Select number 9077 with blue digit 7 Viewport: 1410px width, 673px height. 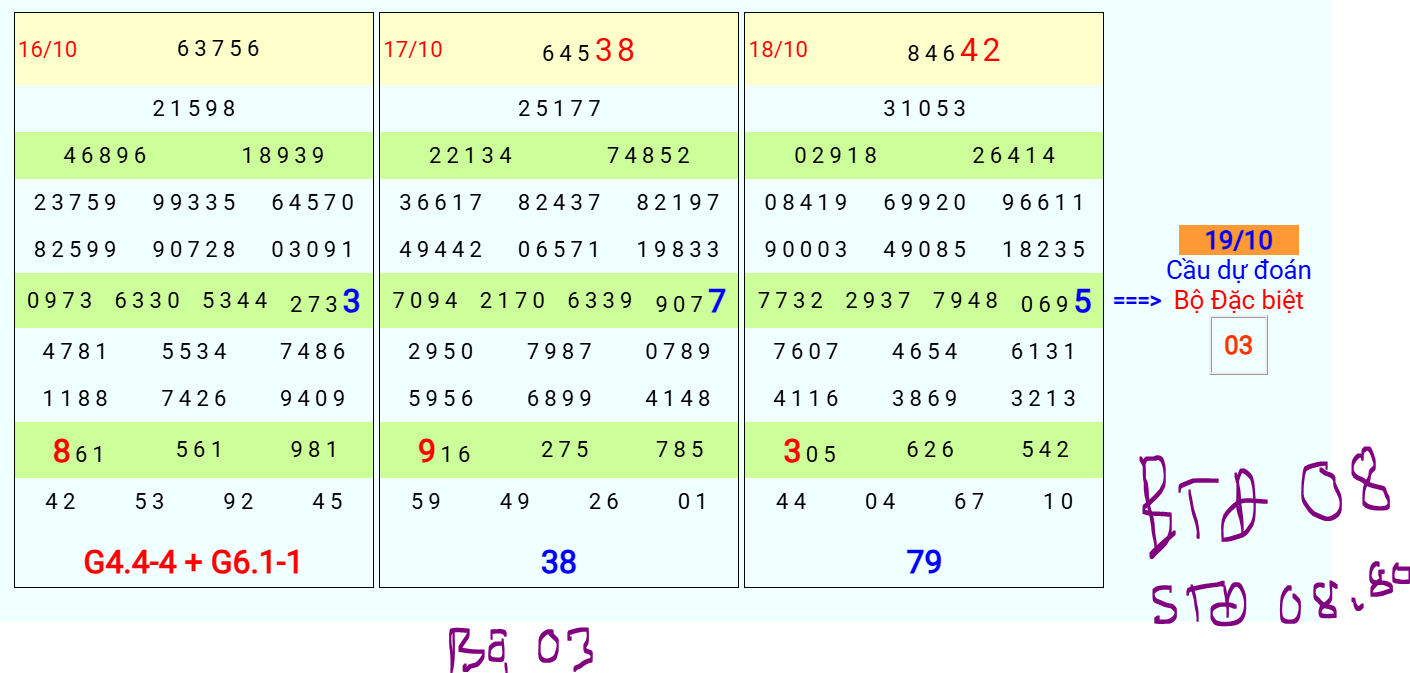coord(691,301)
